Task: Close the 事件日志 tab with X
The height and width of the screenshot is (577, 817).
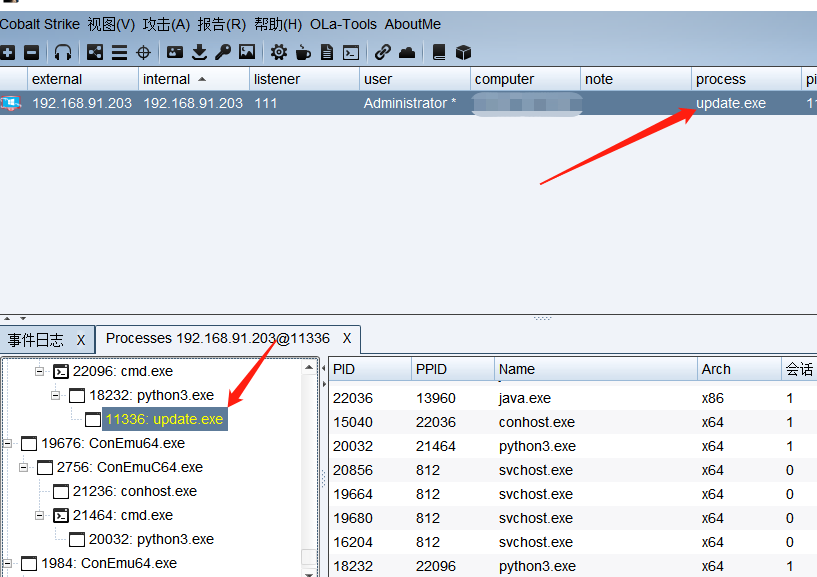Action: [81, 340]
